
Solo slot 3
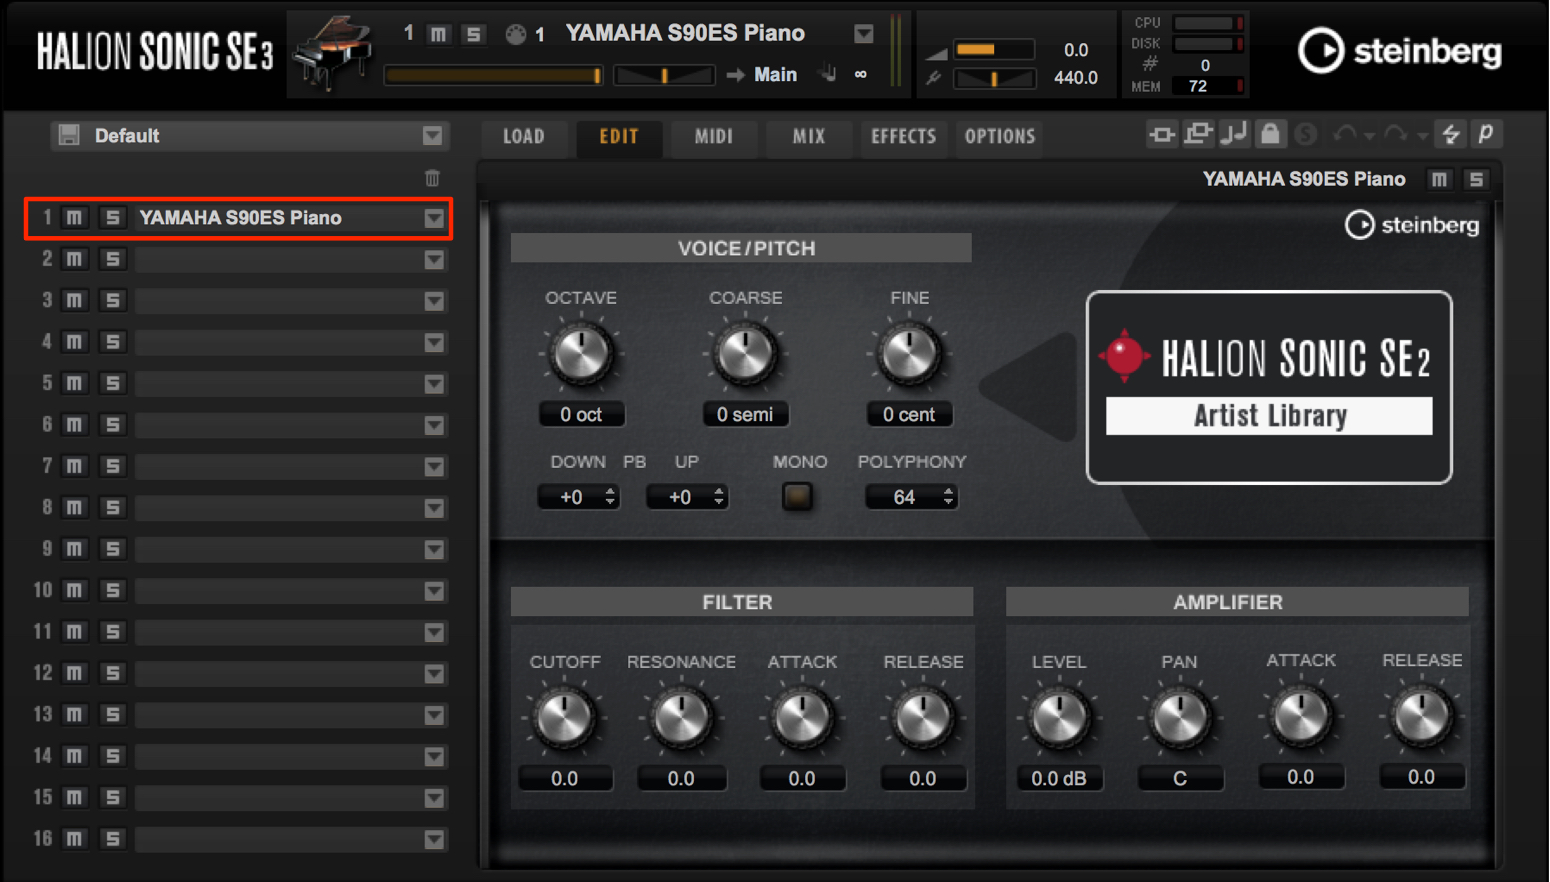click(112, 300)
